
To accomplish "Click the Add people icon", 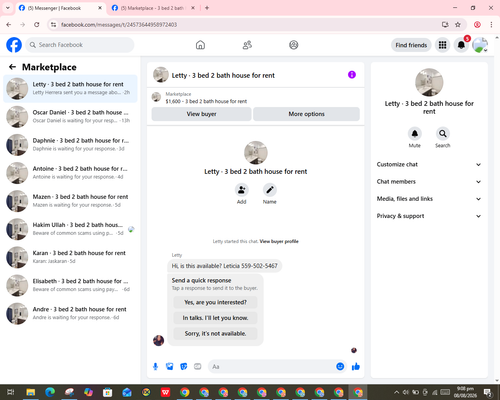I will 242,190.
